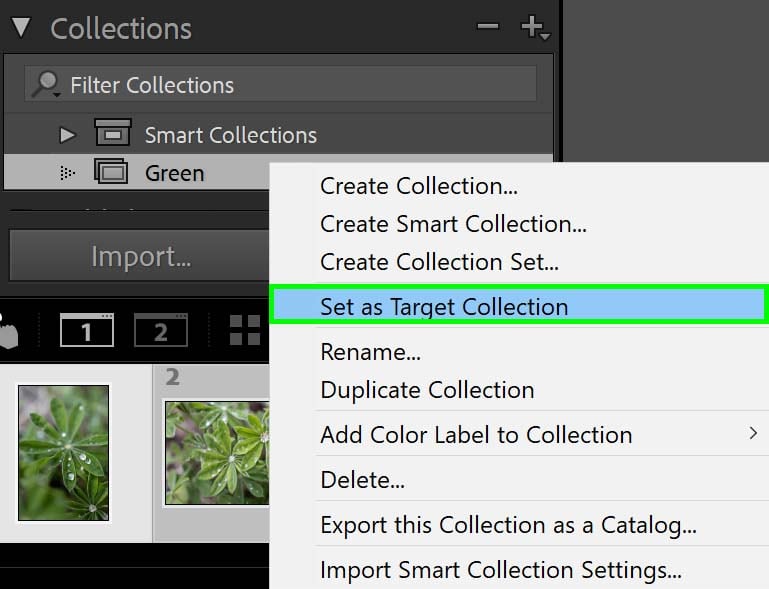Open the plus menu for new collection
Screen dimensions: 769x589
[535, 27]
